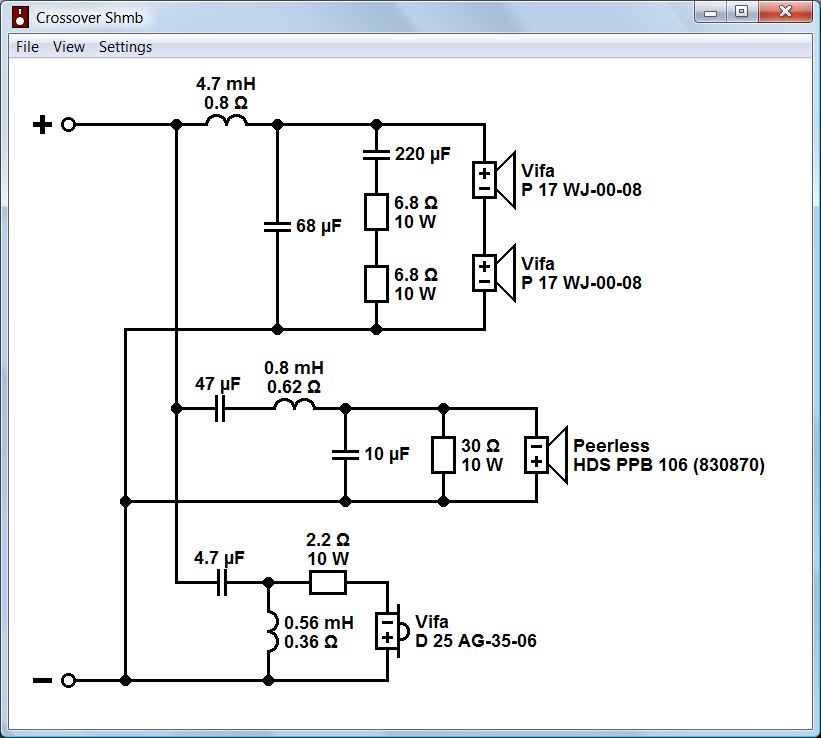The height and width of the screenshot is (738, 821).
Task: Click the Vifa D 25 tweeter symbol
Action: click(x=392, y=631)
